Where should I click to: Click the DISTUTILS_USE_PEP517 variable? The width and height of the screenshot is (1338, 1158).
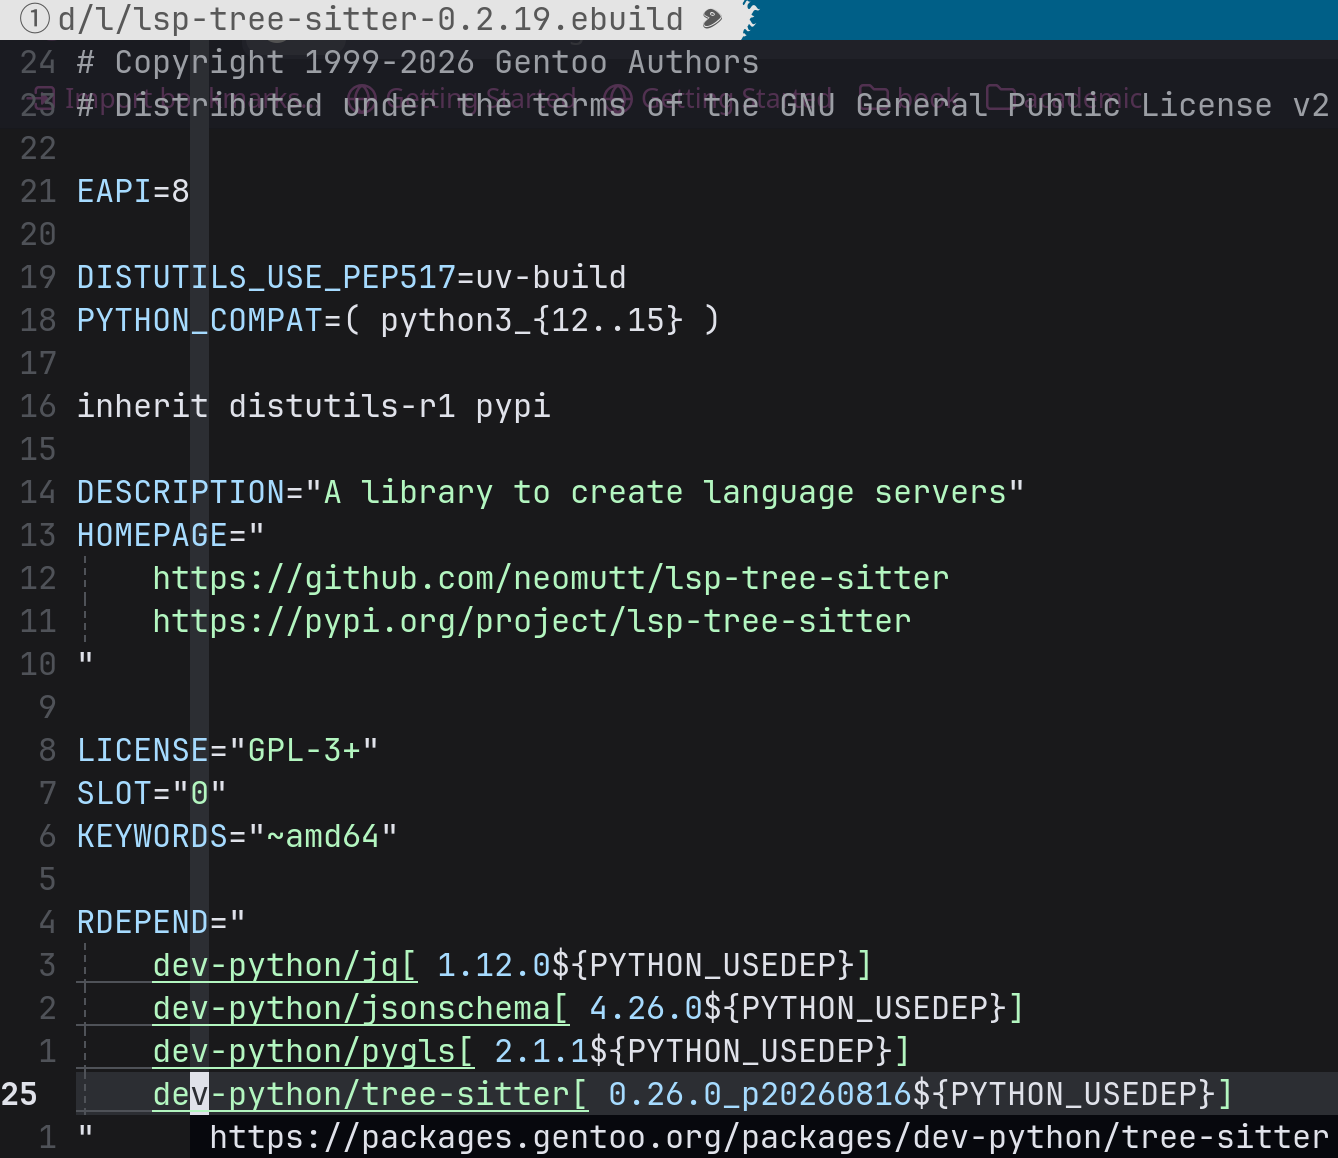click(x=266, y=277)
